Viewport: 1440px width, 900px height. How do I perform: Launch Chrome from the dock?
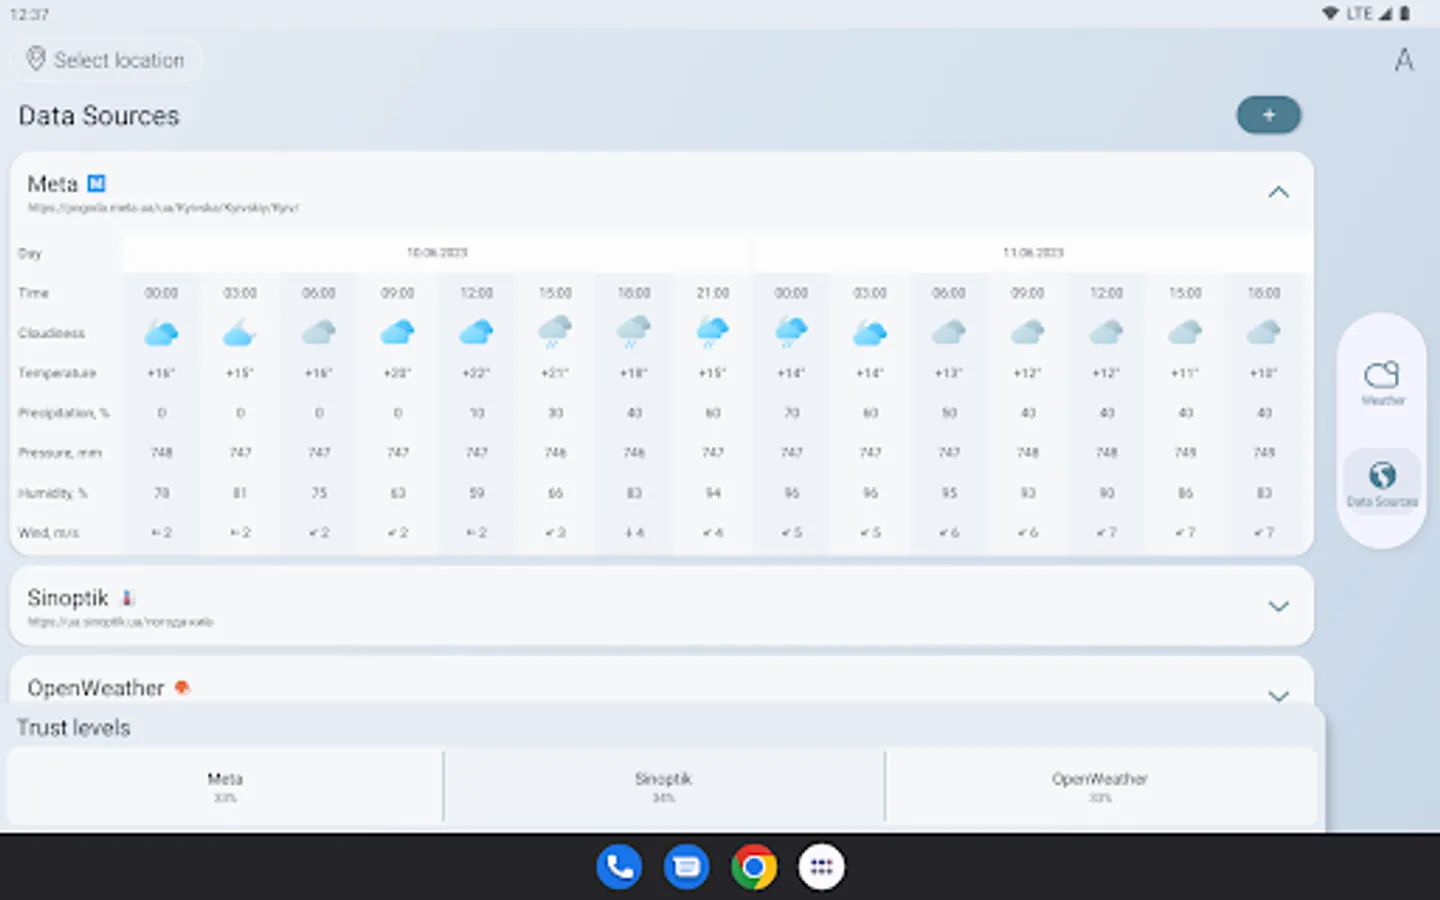click(x=754, y=867)
